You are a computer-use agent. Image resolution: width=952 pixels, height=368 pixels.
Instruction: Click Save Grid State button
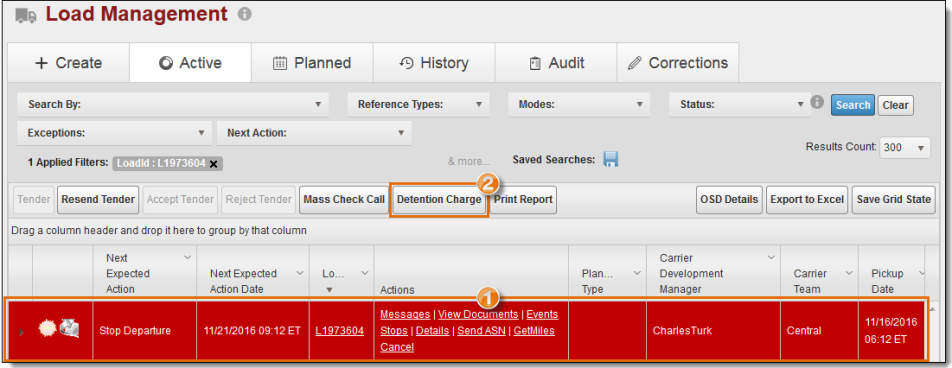click(x=893, y=199)
